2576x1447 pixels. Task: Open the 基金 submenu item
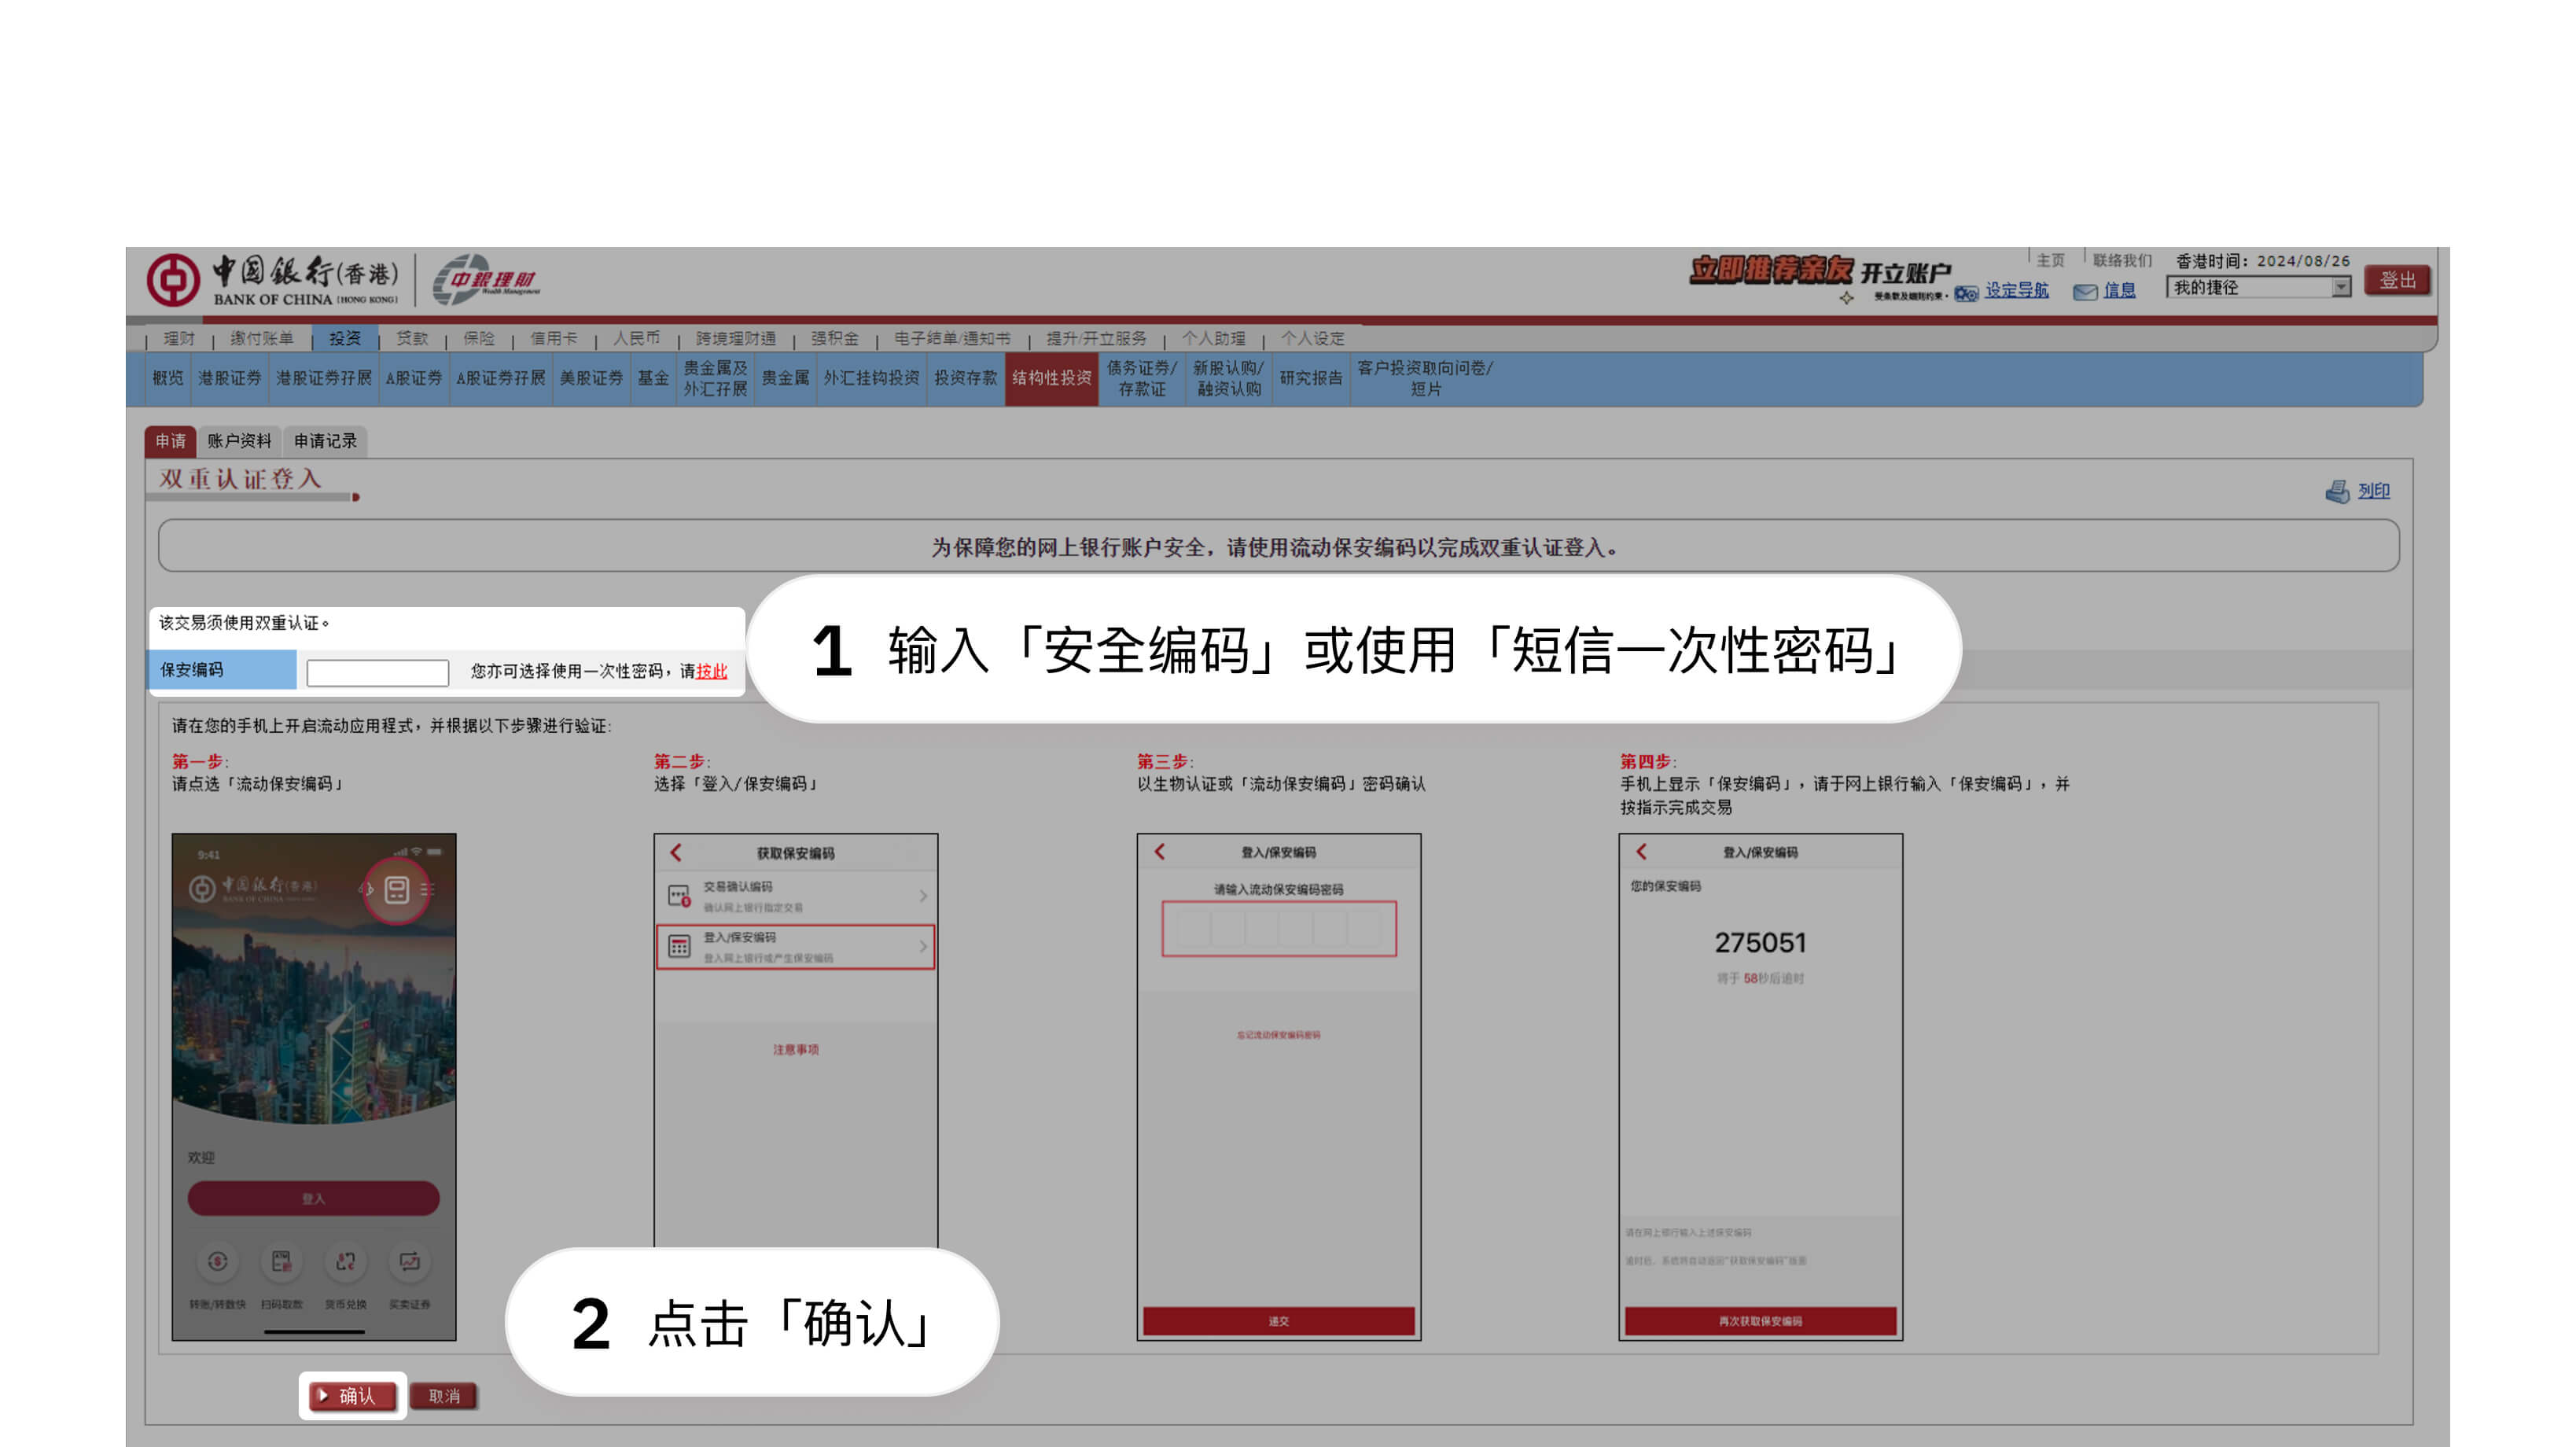[x=653, y=378]
